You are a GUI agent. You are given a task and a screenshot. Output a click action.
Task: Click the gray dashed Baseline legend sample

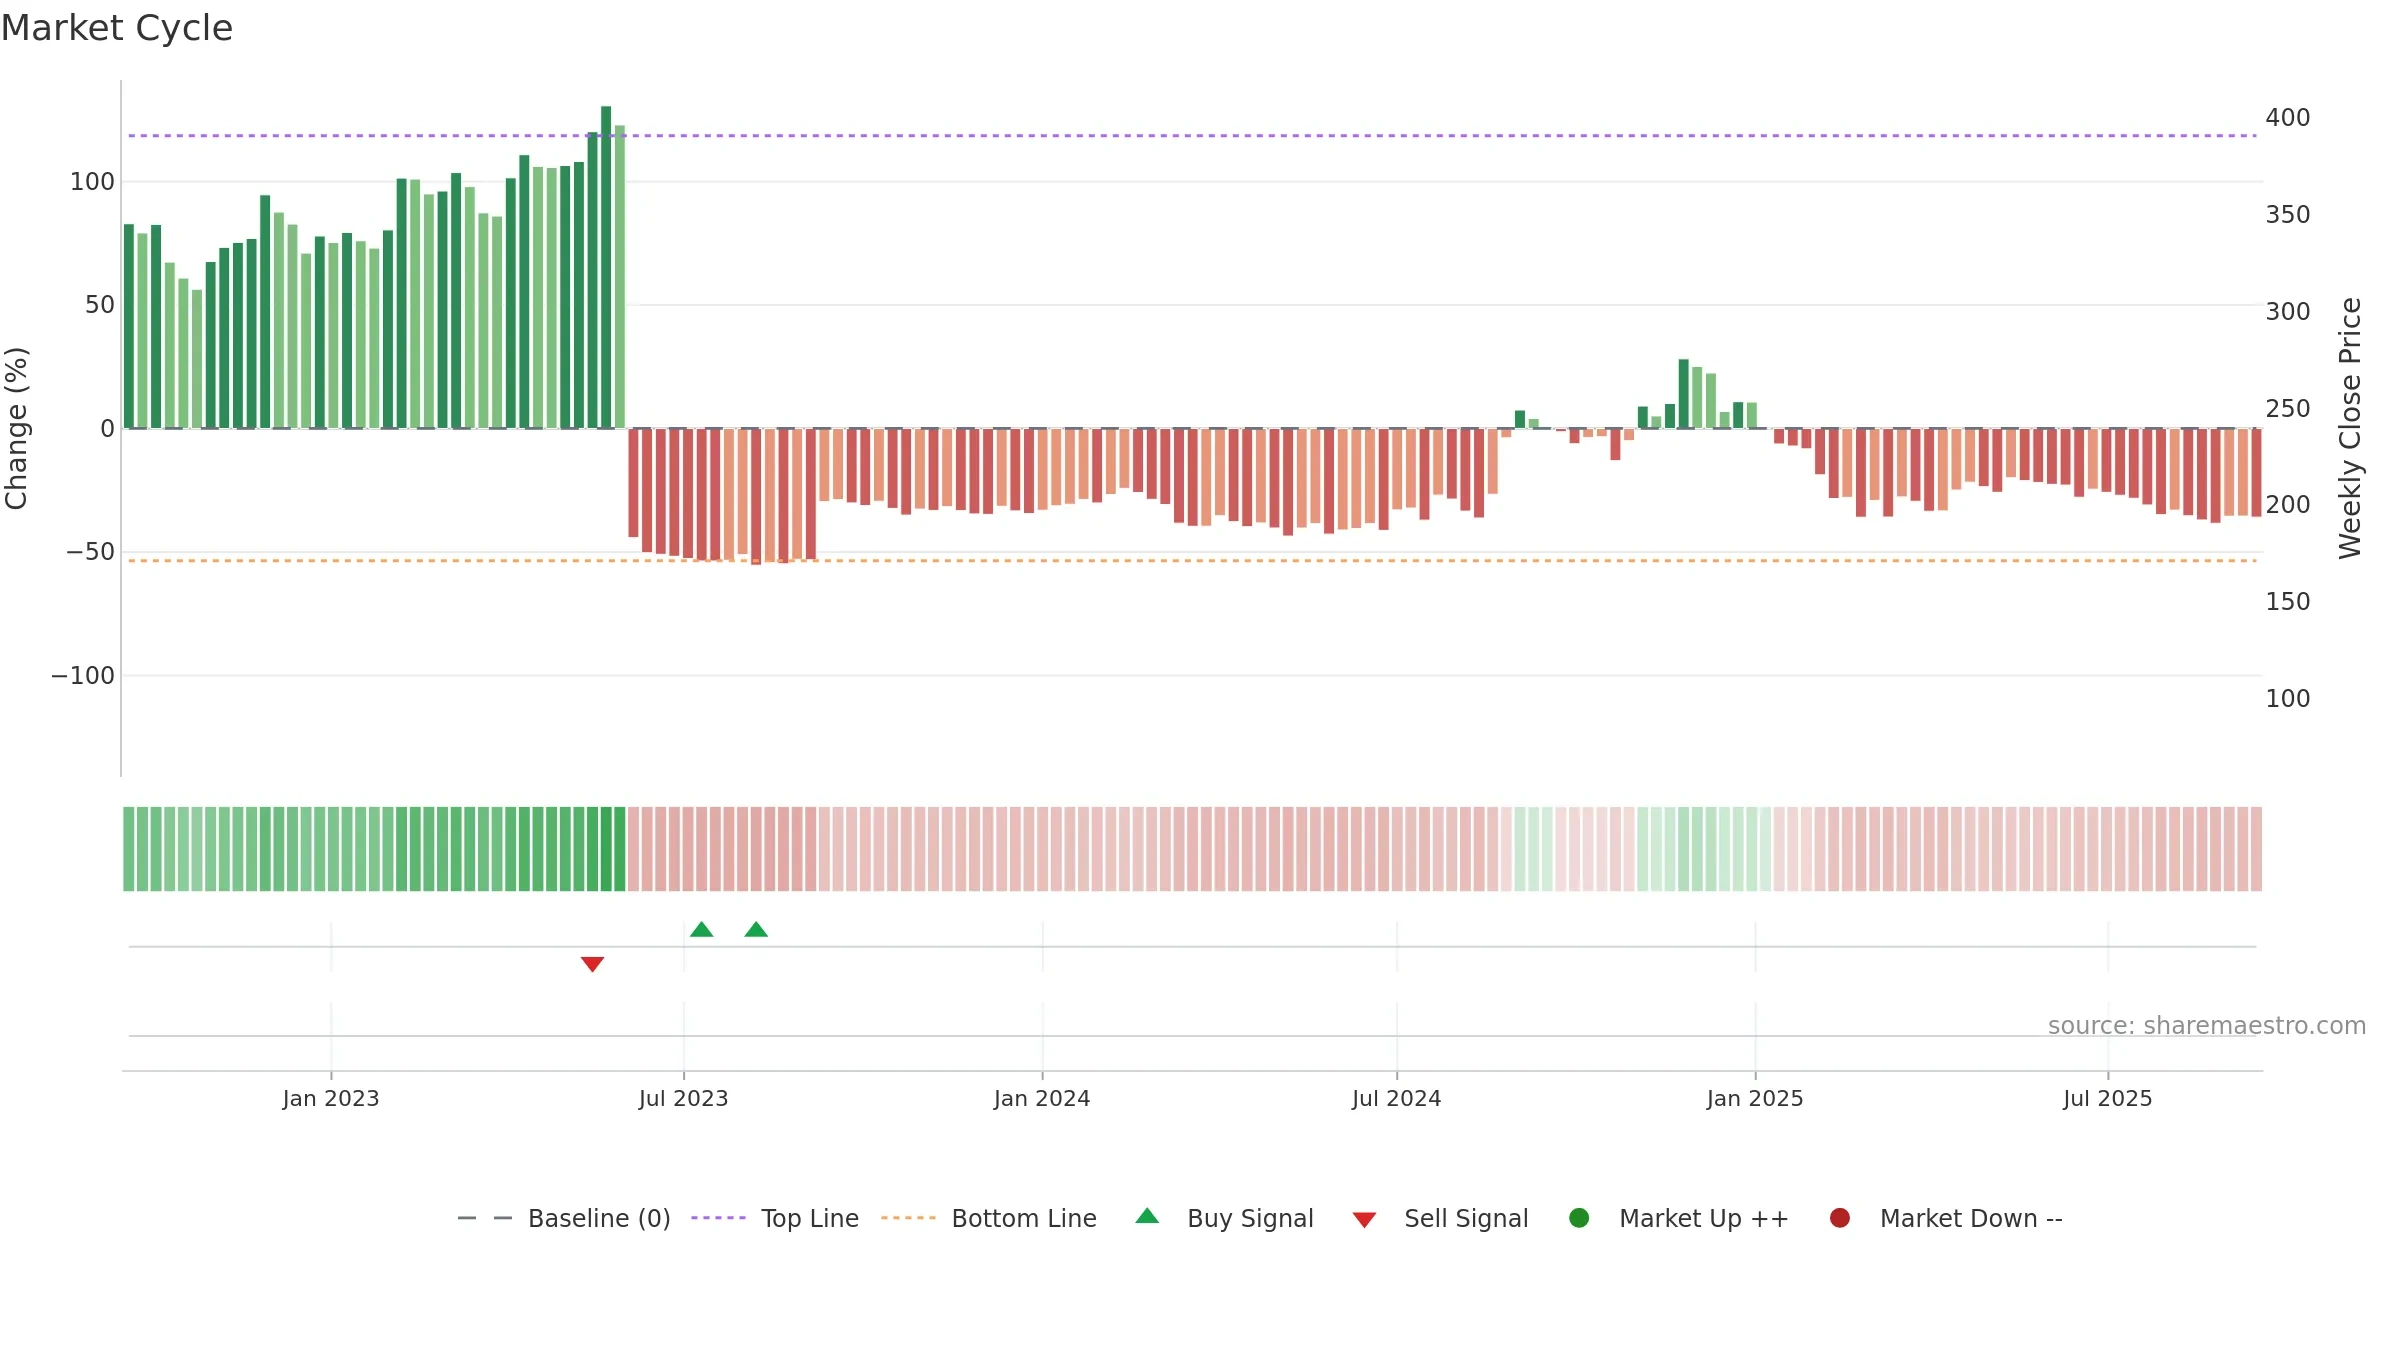(x=485, y=1218)
